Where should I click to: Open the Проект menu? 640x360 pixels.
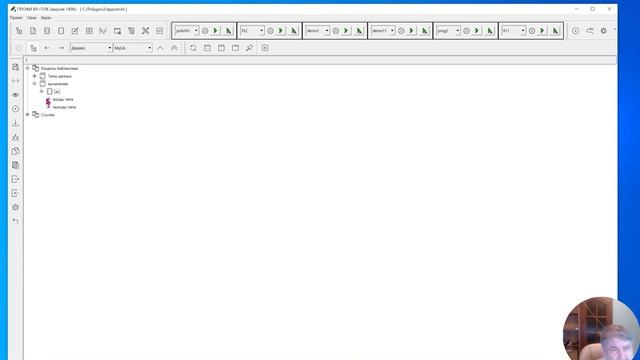tap(16, 18)
